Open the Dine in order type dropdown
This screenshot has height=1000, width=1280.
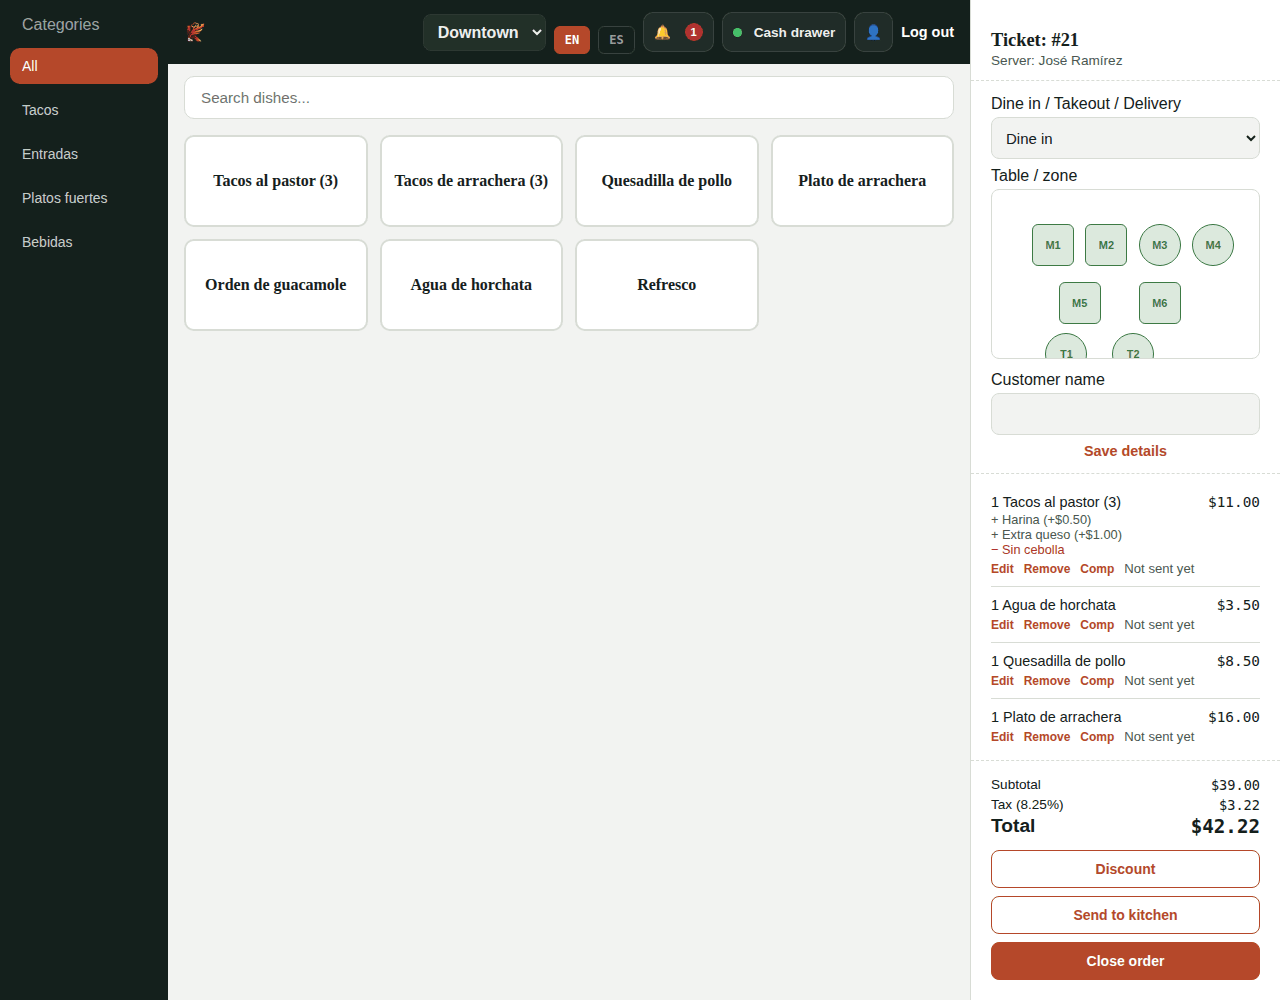1125,139
